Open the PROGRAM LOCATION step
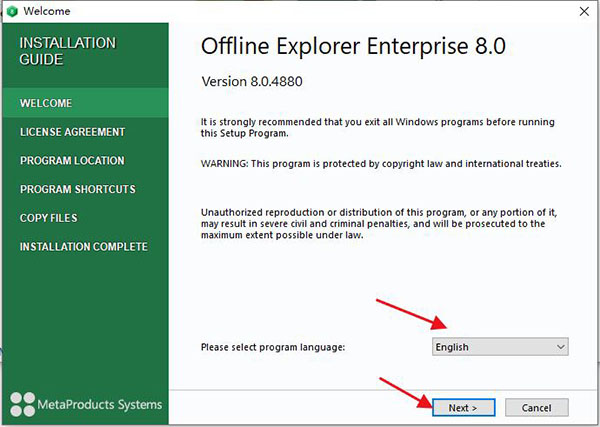Viewport: 600px width, 427px height. 72,160
